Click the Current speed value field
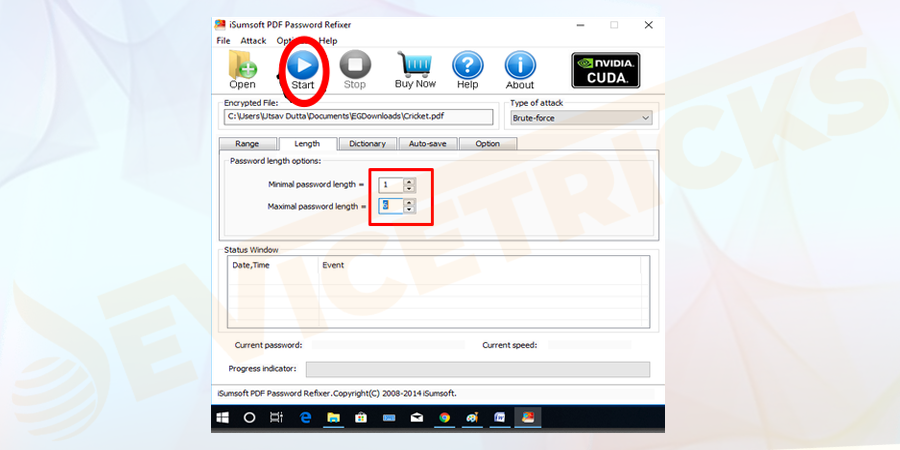The width and height of the screenshot is (900, 450). click(x=589, y=345)
